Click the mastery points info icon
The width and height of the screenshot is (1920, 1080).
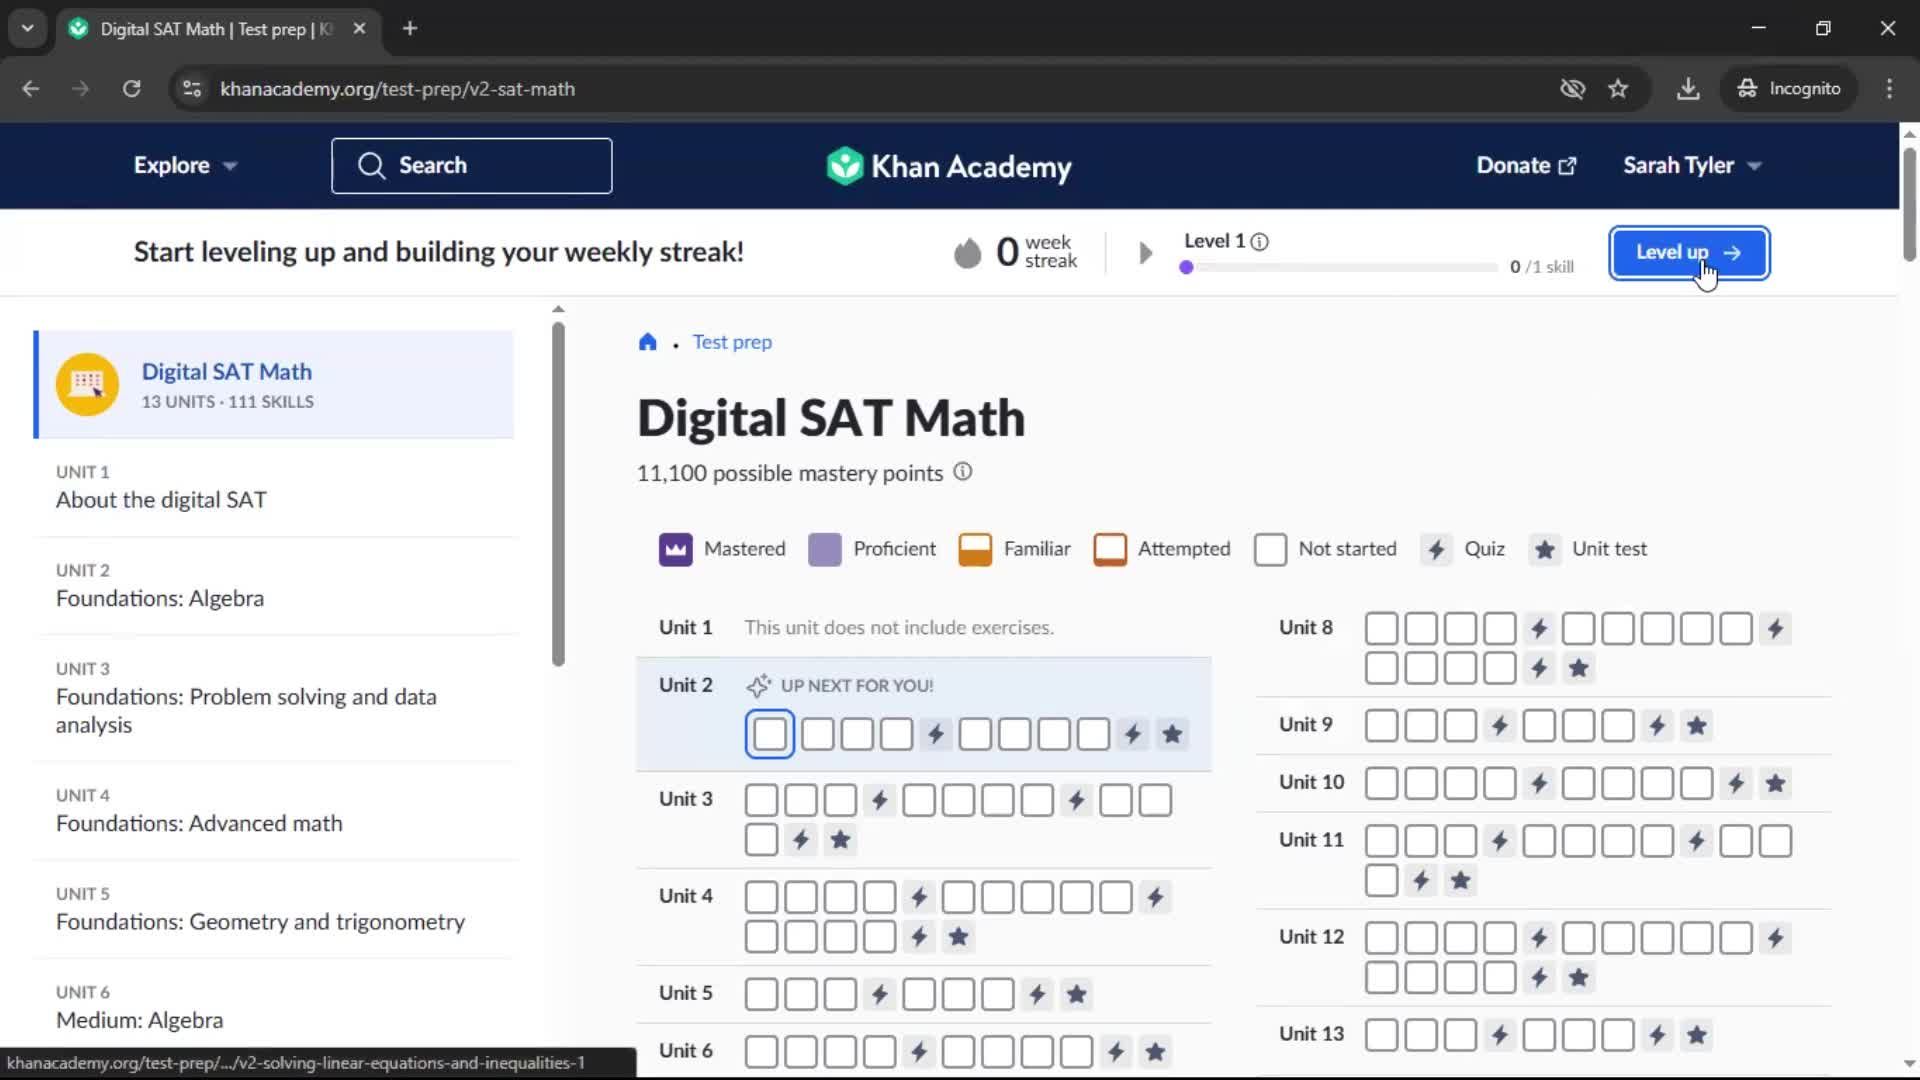962,472
